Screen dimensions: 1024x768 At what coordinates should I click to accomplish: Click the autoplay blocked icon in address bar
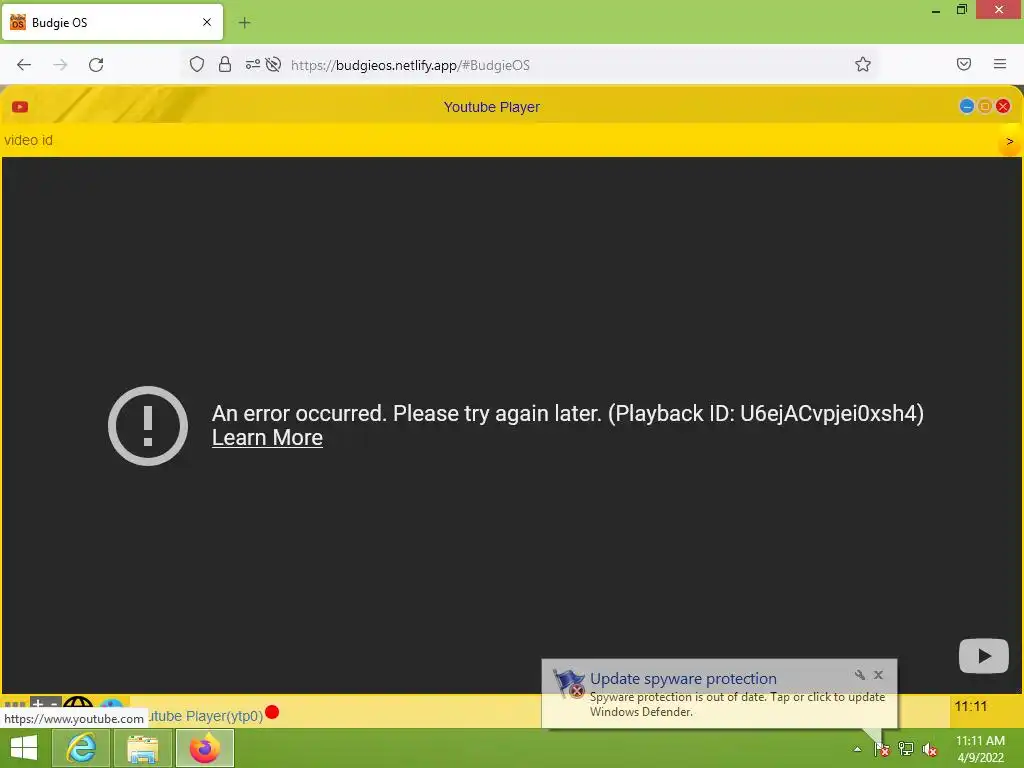tap(274, 64)
